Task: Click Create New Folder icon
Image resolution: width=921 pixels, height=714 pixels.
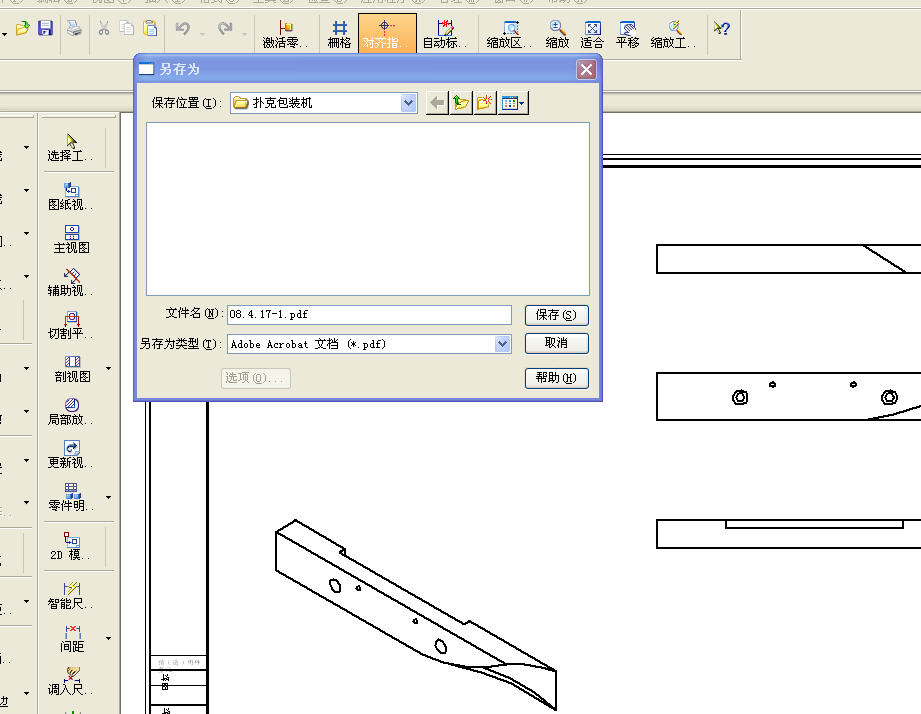Action: point(485,103)
